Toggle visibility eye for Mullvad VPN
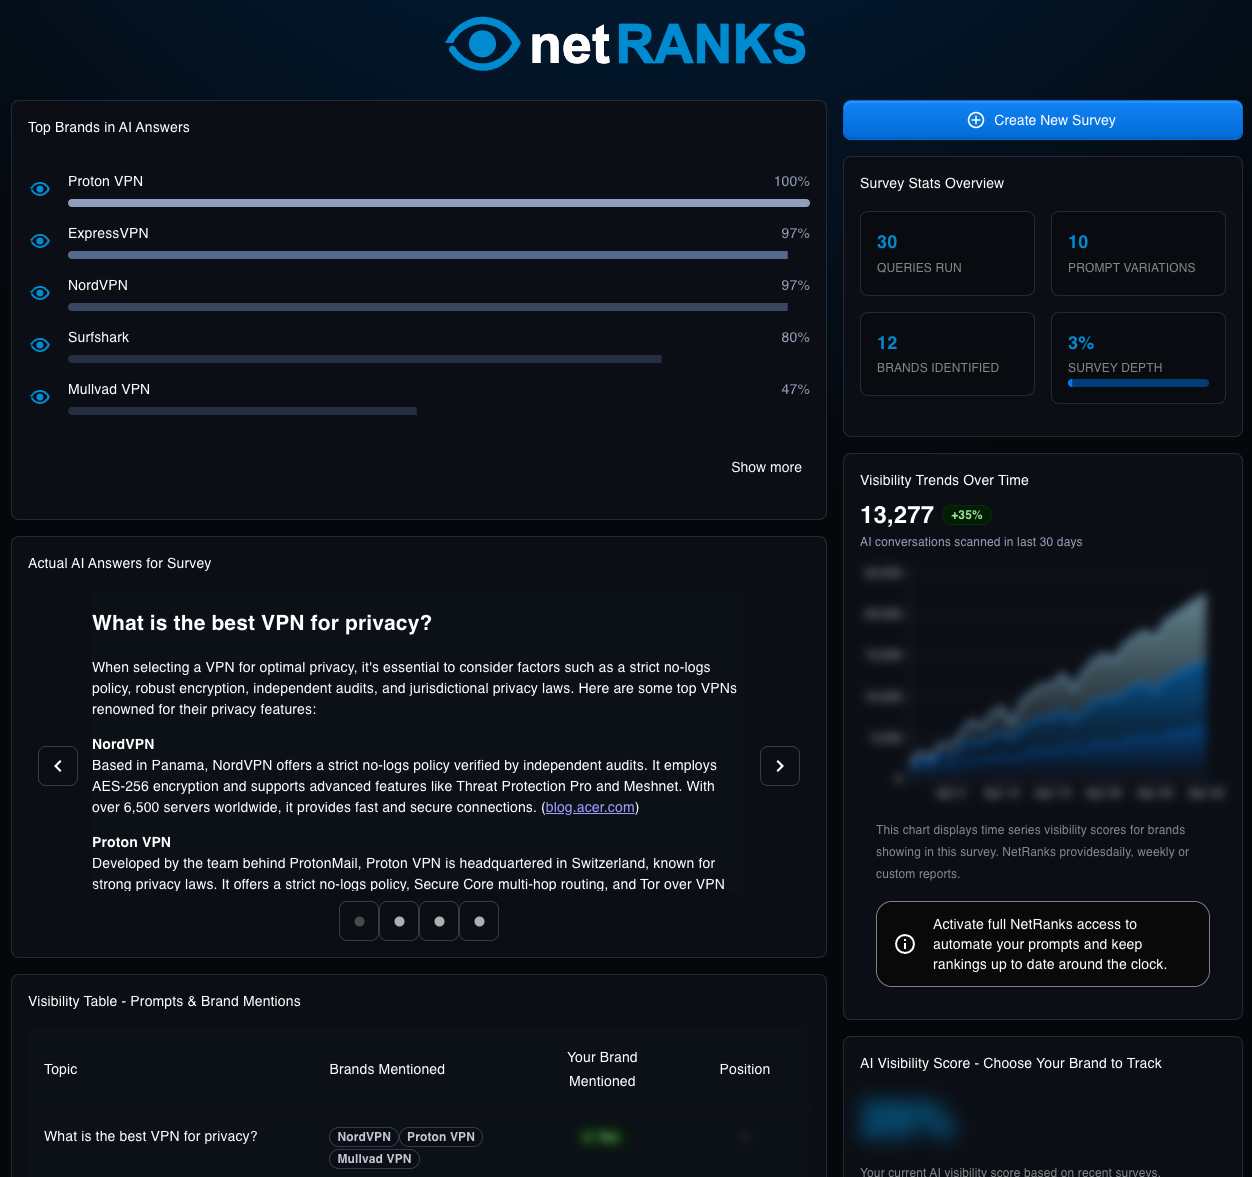Image resolution: width=1252 pixels, height=1177 pixels. coord(40,397)
